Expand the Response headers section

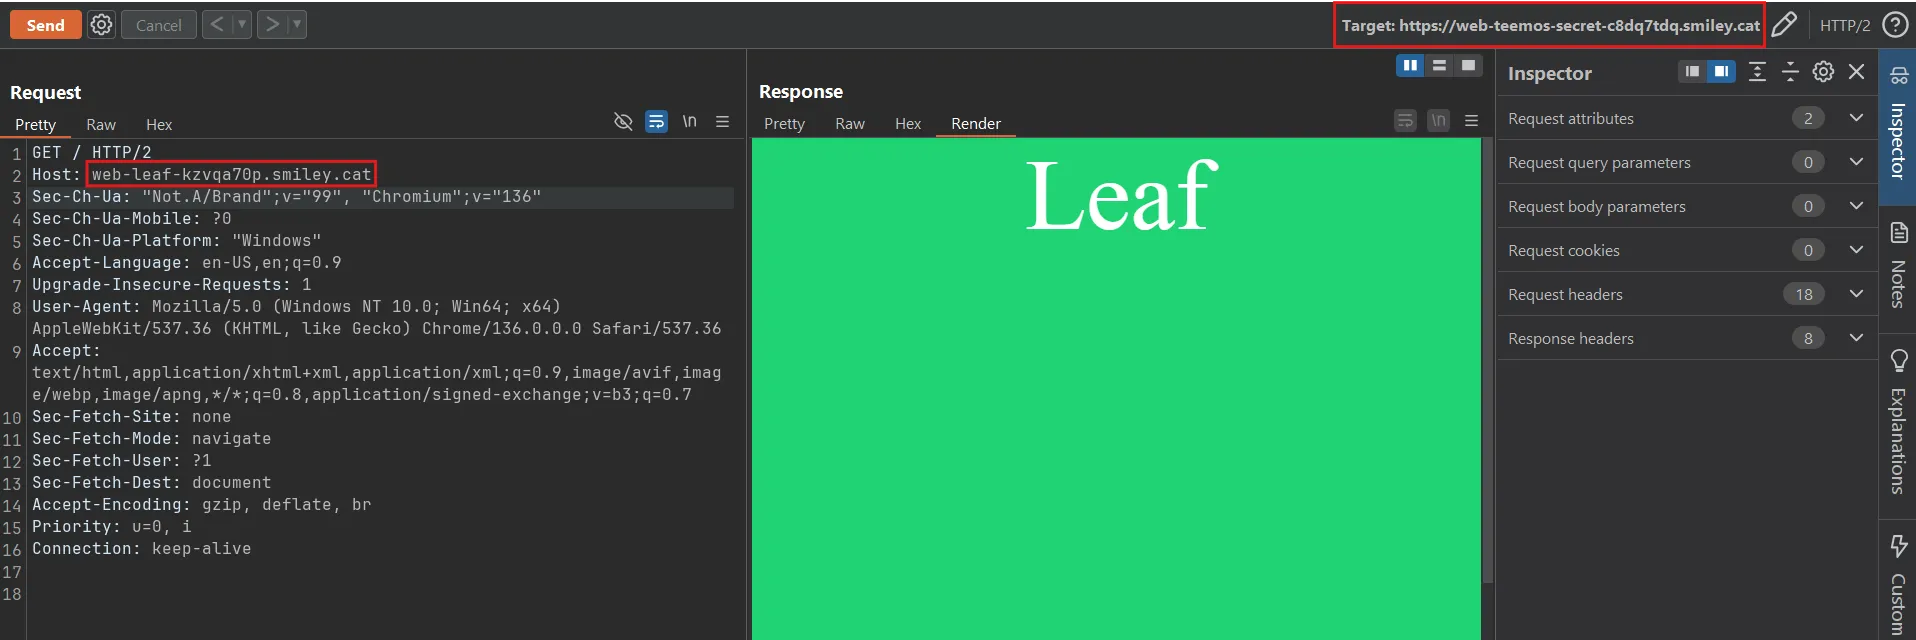(x=1856, y=338)
